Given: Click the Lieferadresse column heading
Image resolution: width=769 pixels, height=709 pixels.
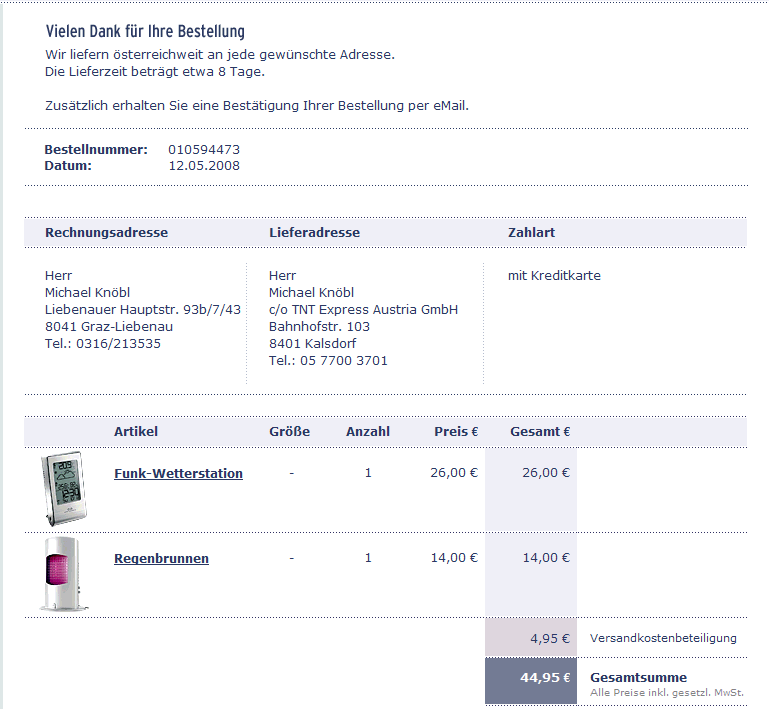Looking at the screenshot, I should point(314,232).
